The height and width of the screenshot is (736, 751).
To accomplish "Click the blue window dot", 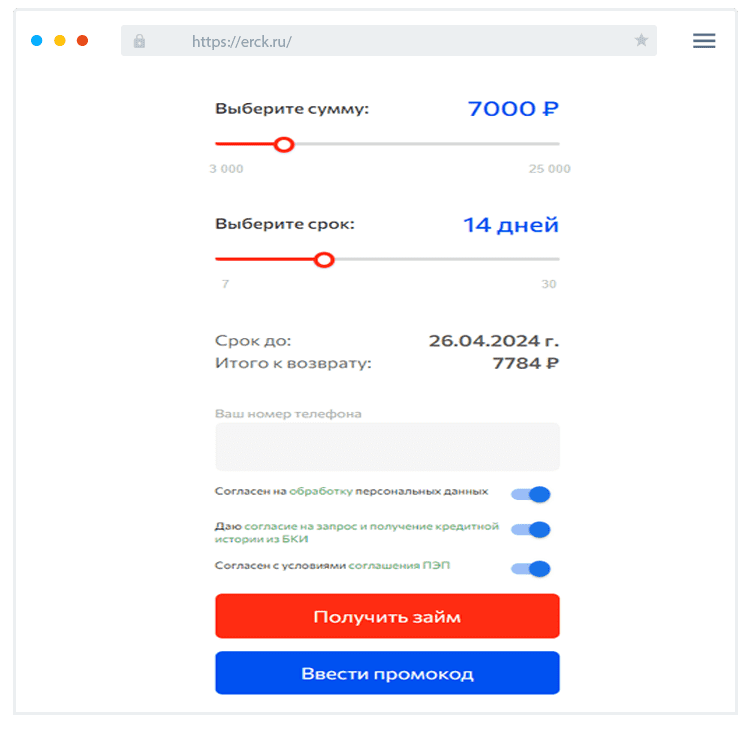I will (37, 41).
